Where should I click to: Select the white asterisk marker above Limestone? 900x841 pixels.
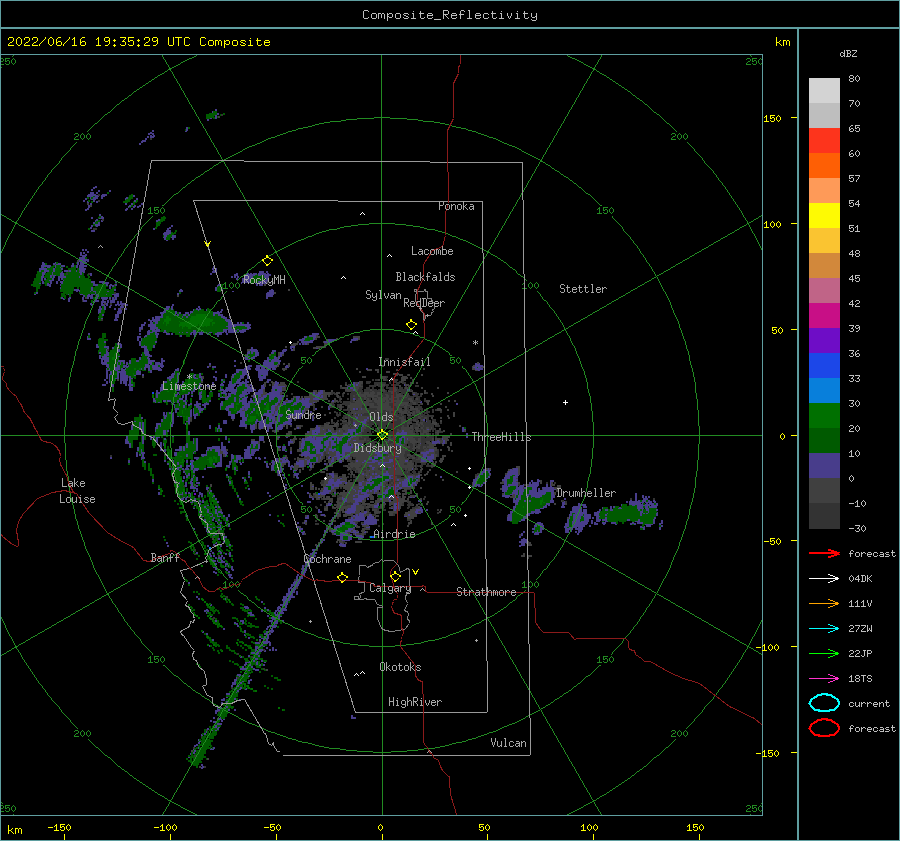coord(189,377)
